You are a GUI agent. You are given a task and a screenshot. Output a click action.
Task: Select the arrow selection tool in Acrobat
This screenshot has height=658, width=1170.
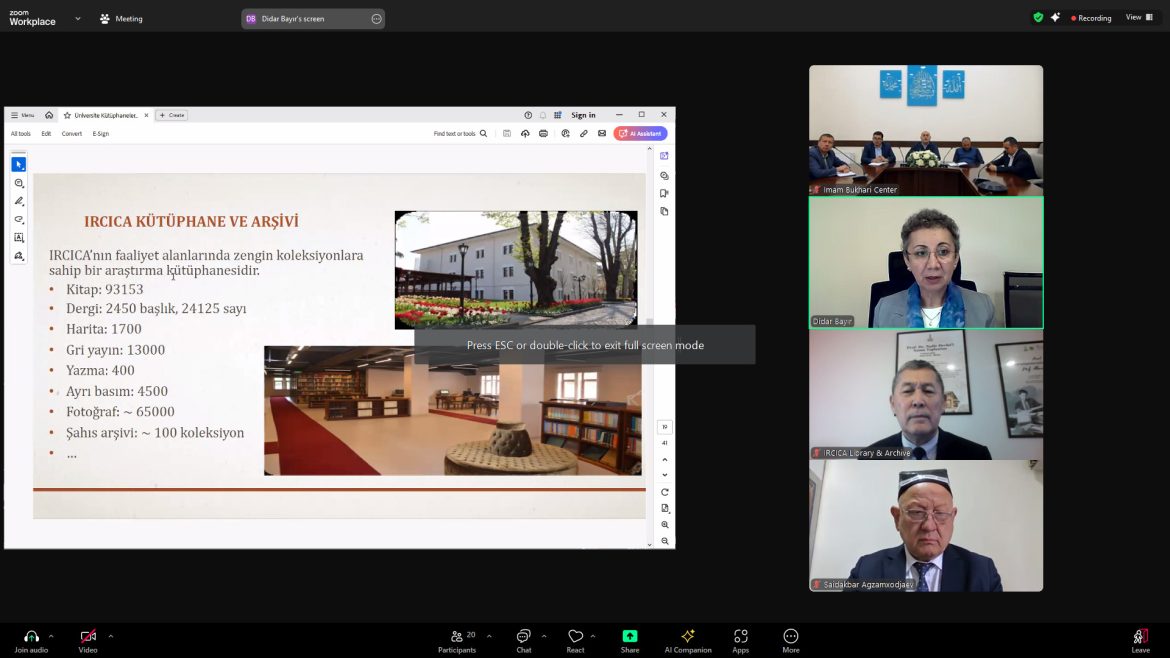19,163
